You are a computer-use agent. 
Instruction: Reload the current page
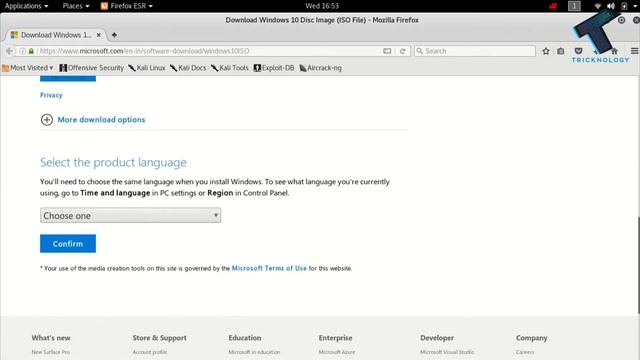click(x=402, y=51)
